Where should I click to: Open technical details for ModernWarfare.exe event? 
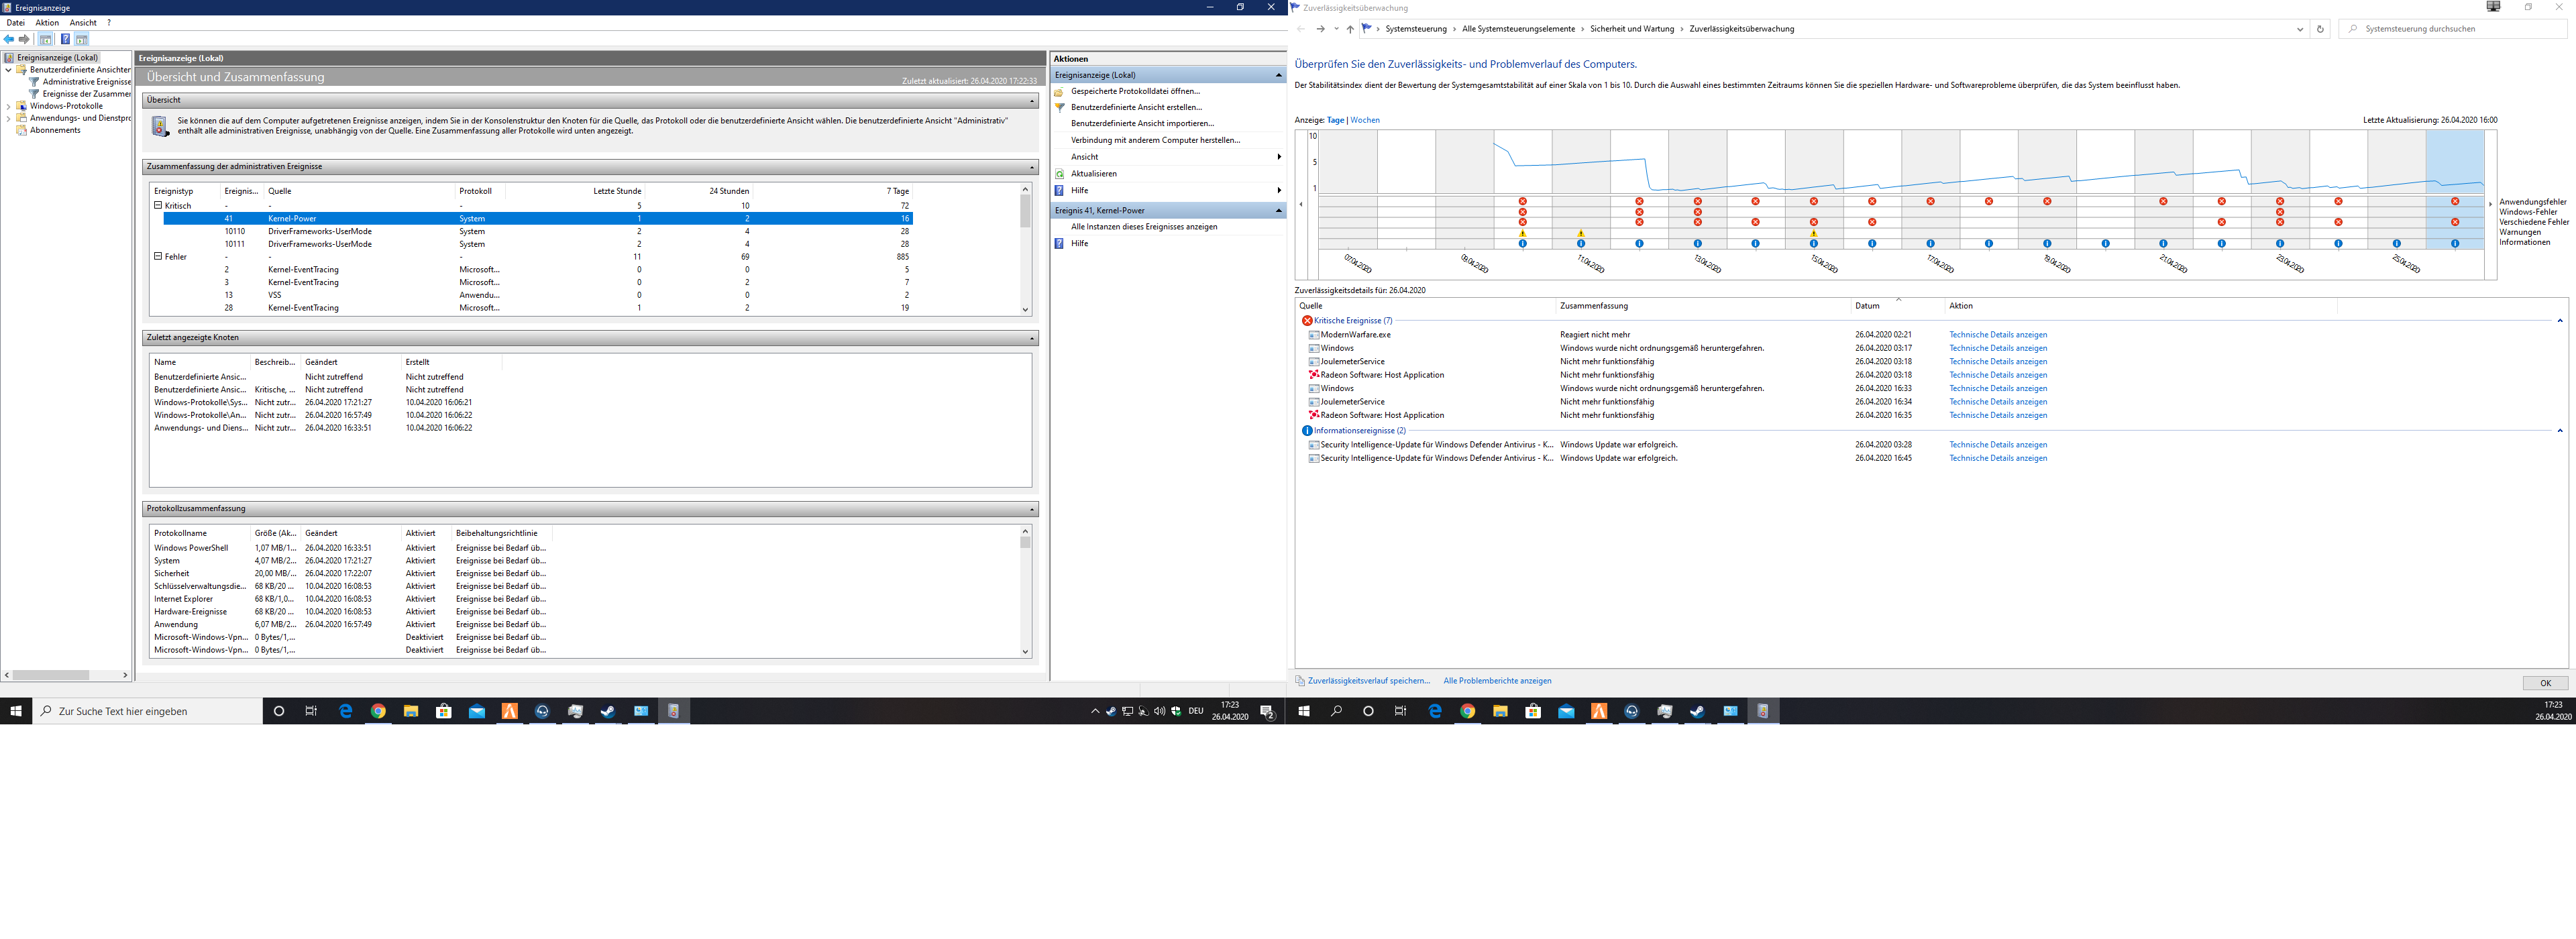coord(1997,335)
